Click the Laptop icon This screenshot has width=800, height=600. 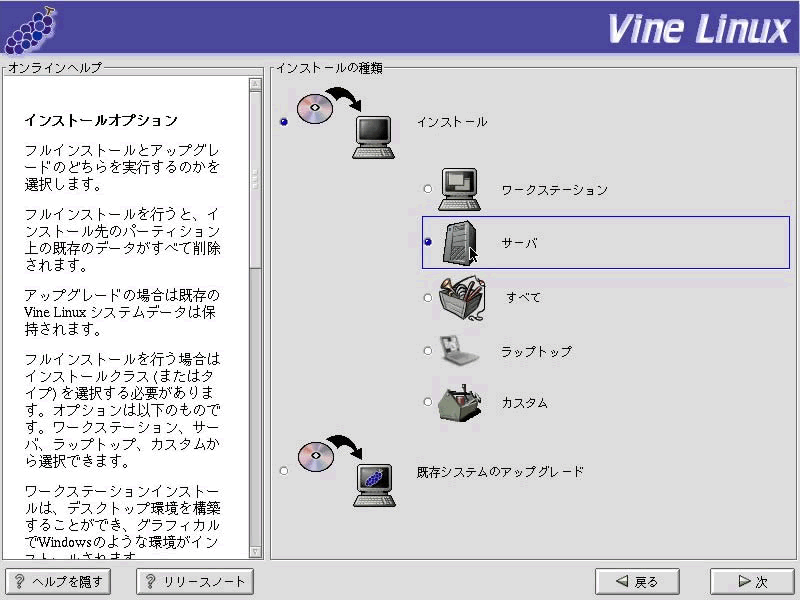pos(460,351)
